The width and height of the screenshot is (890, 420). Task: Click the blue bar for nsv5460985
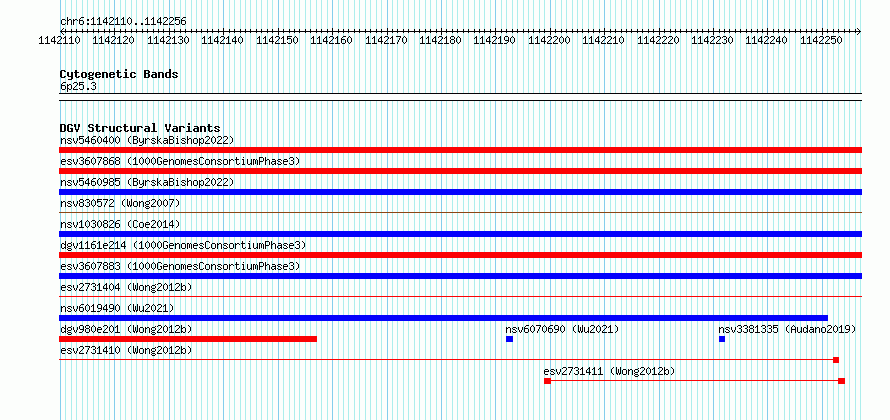tap(460, 192)
